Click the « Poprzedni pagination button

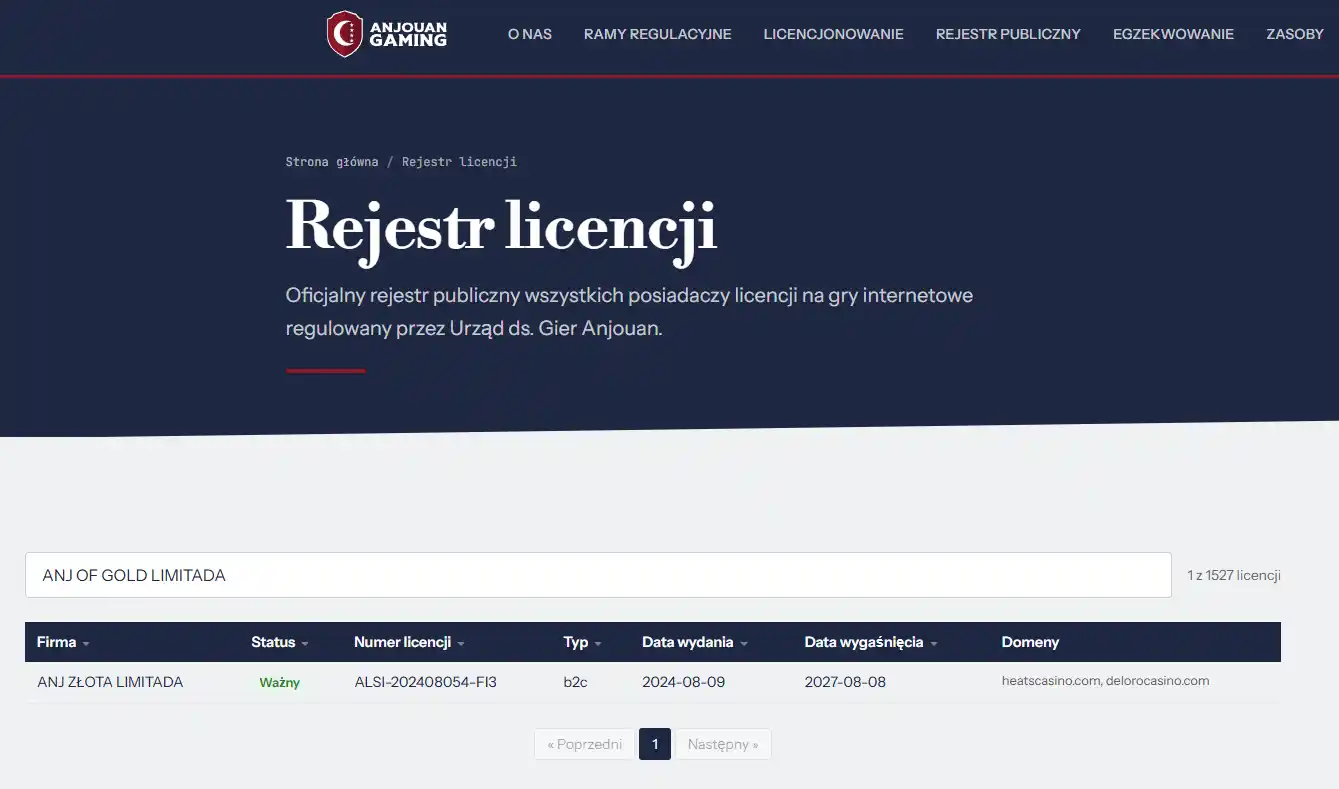coord(585,744)
